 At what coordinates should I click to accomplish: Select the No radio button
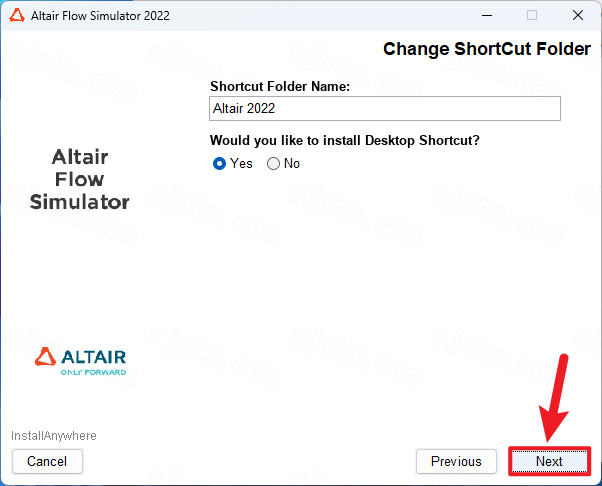pos(273,164)
